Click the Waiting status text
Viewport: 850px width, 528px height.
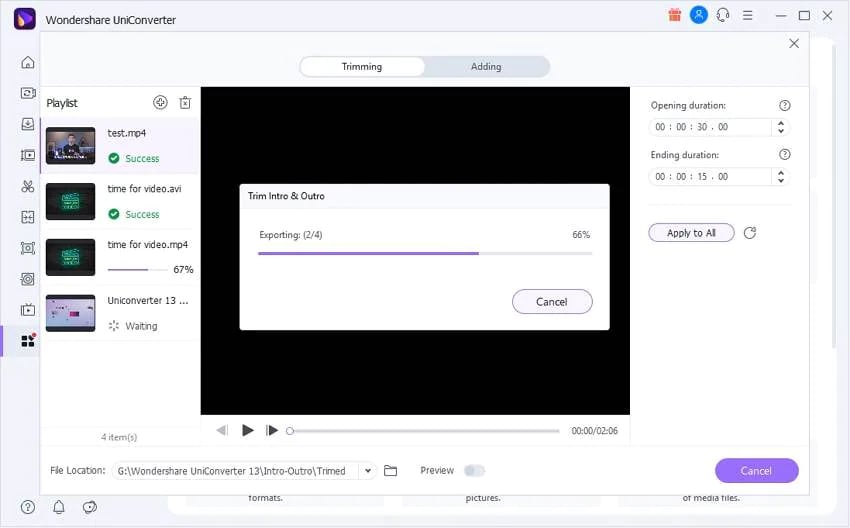[x=141, y=326]
